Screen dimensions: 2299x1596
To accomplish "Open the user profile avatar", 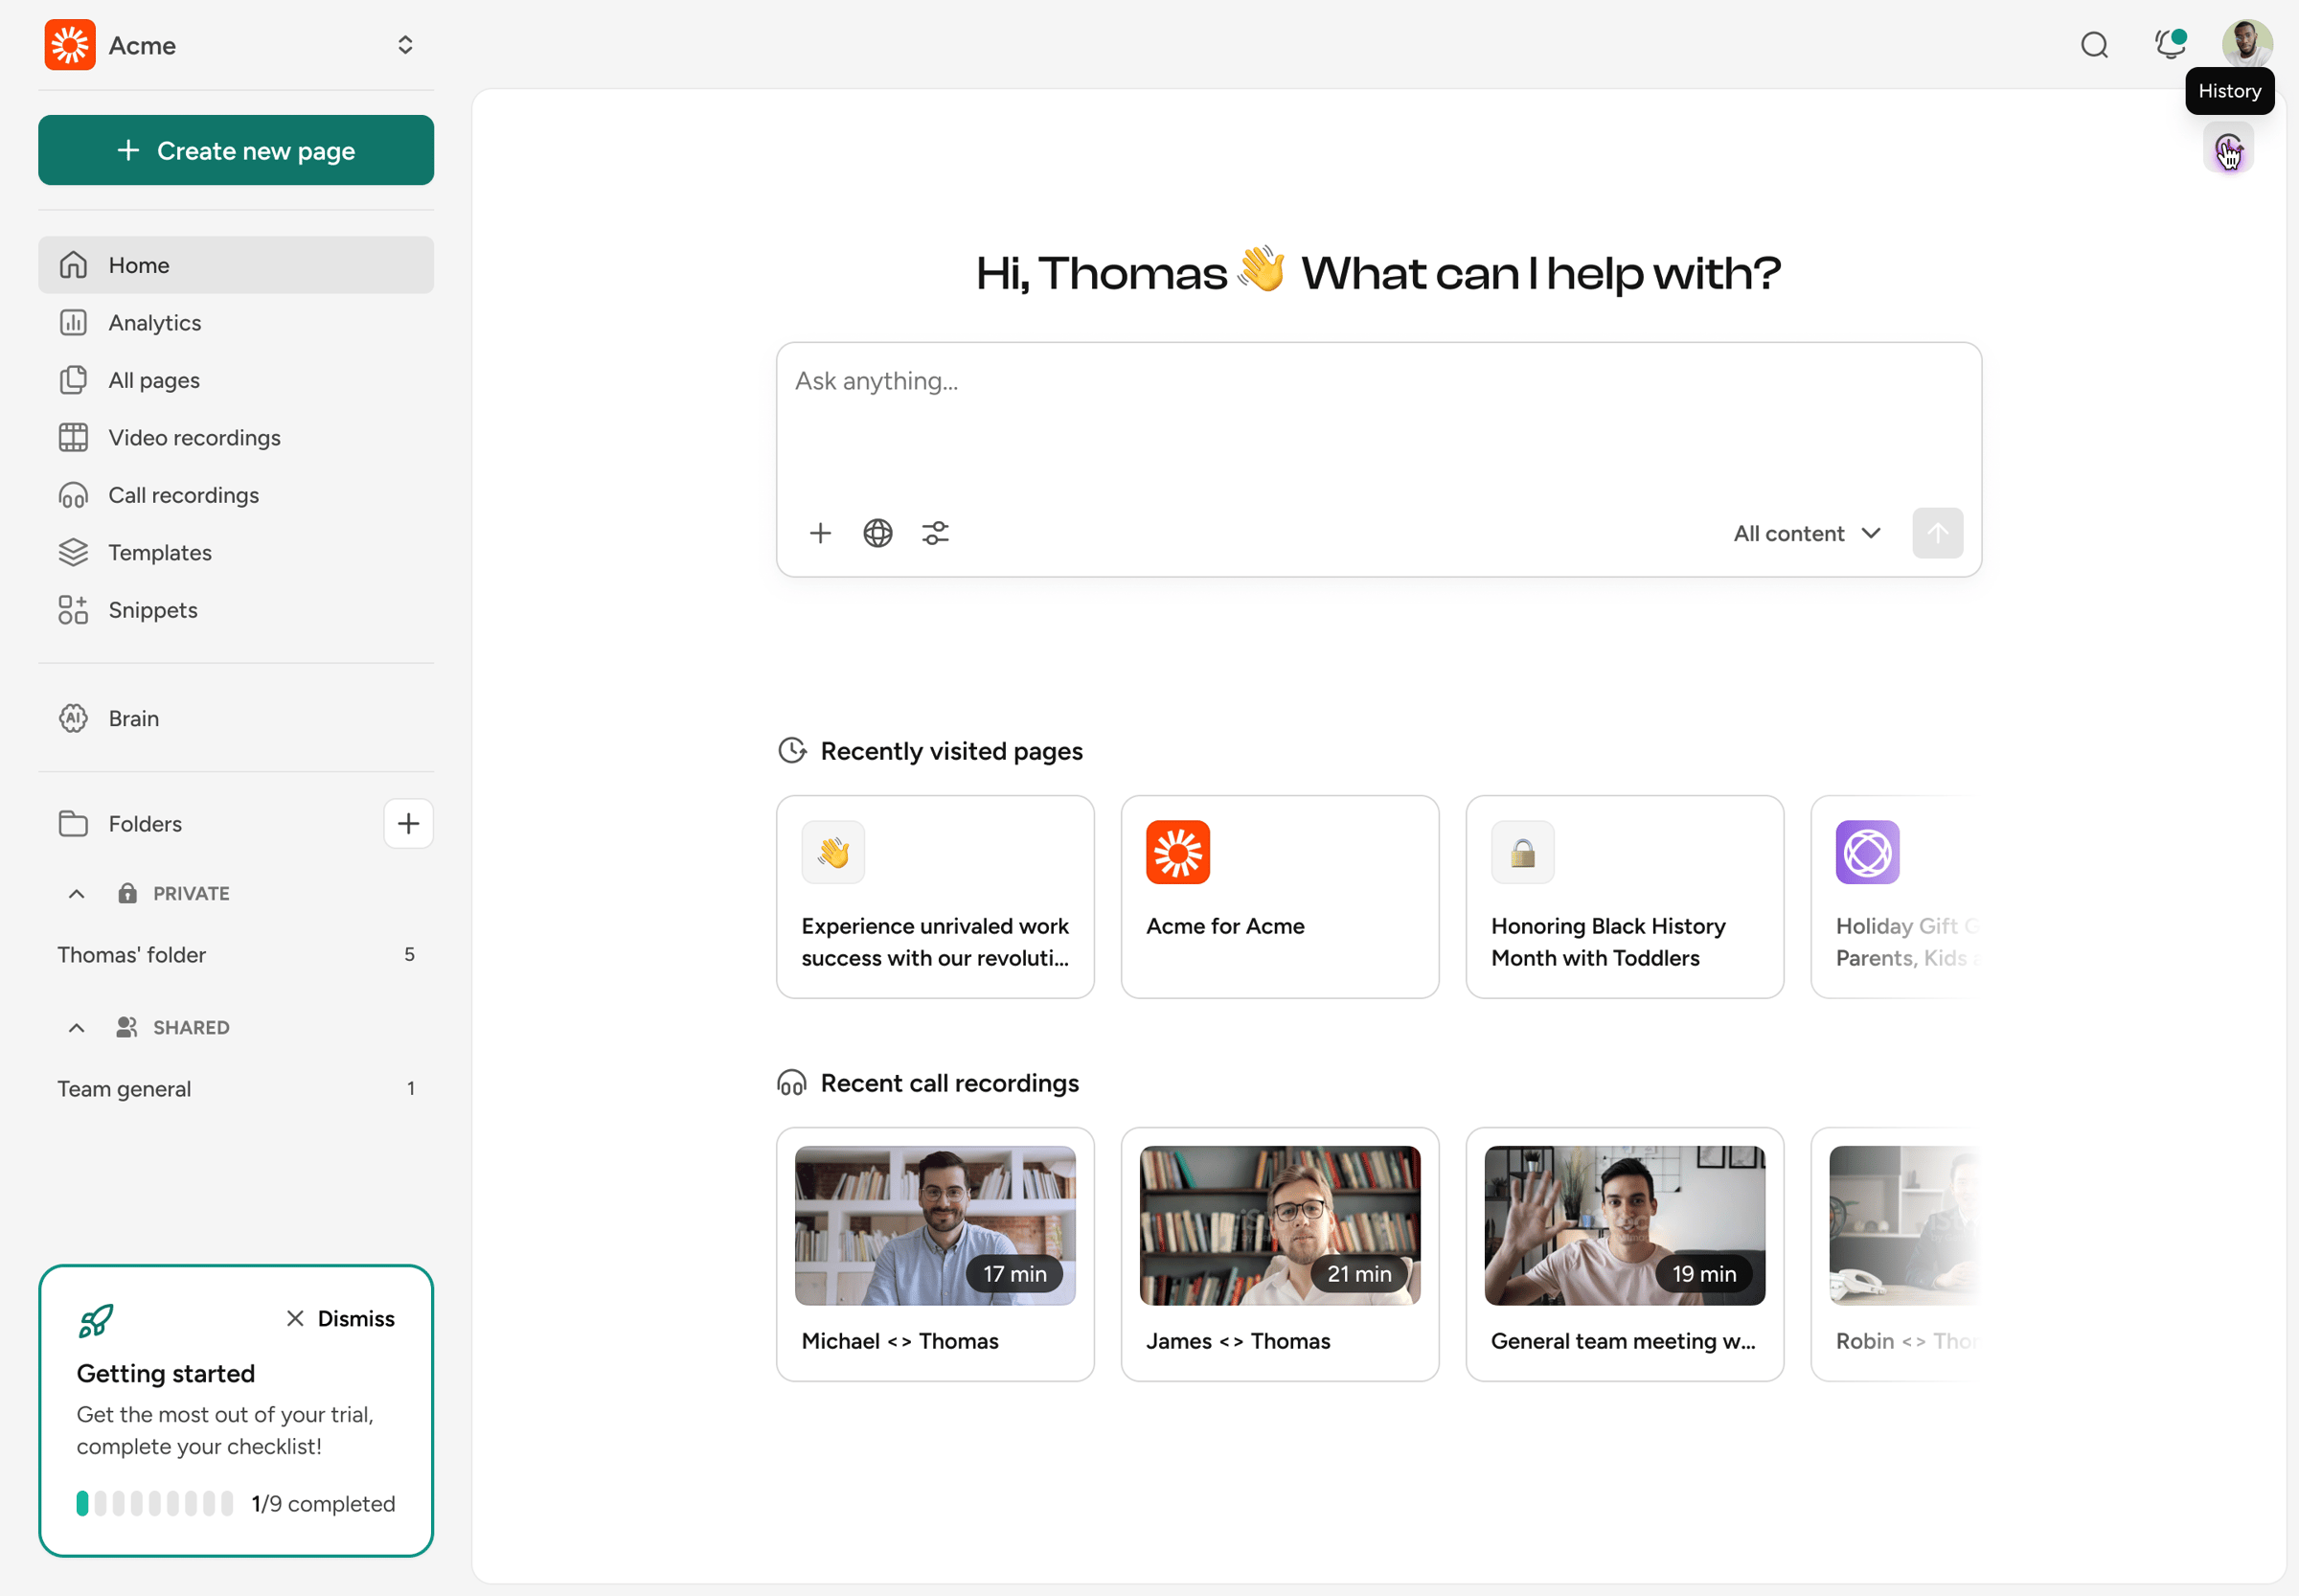I will [2246, 43].
